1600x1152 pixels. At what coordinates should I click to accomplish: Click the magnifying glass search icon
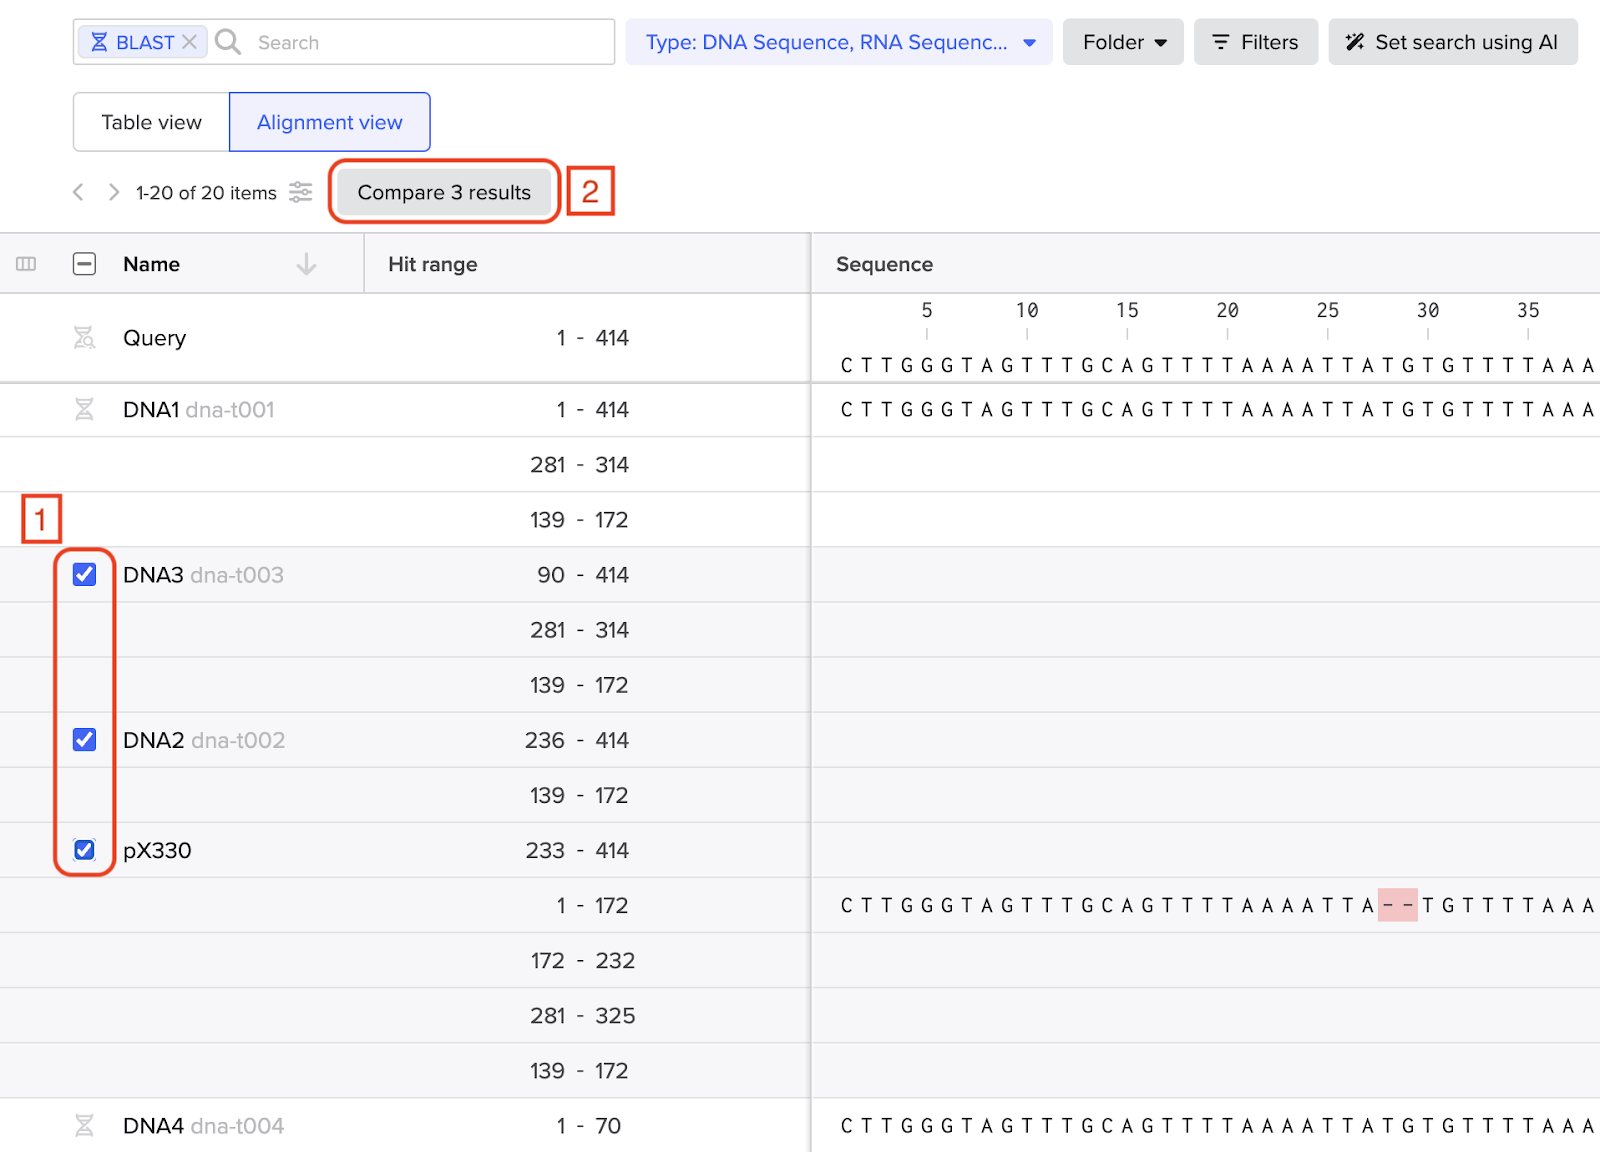(x=228, y=42)
